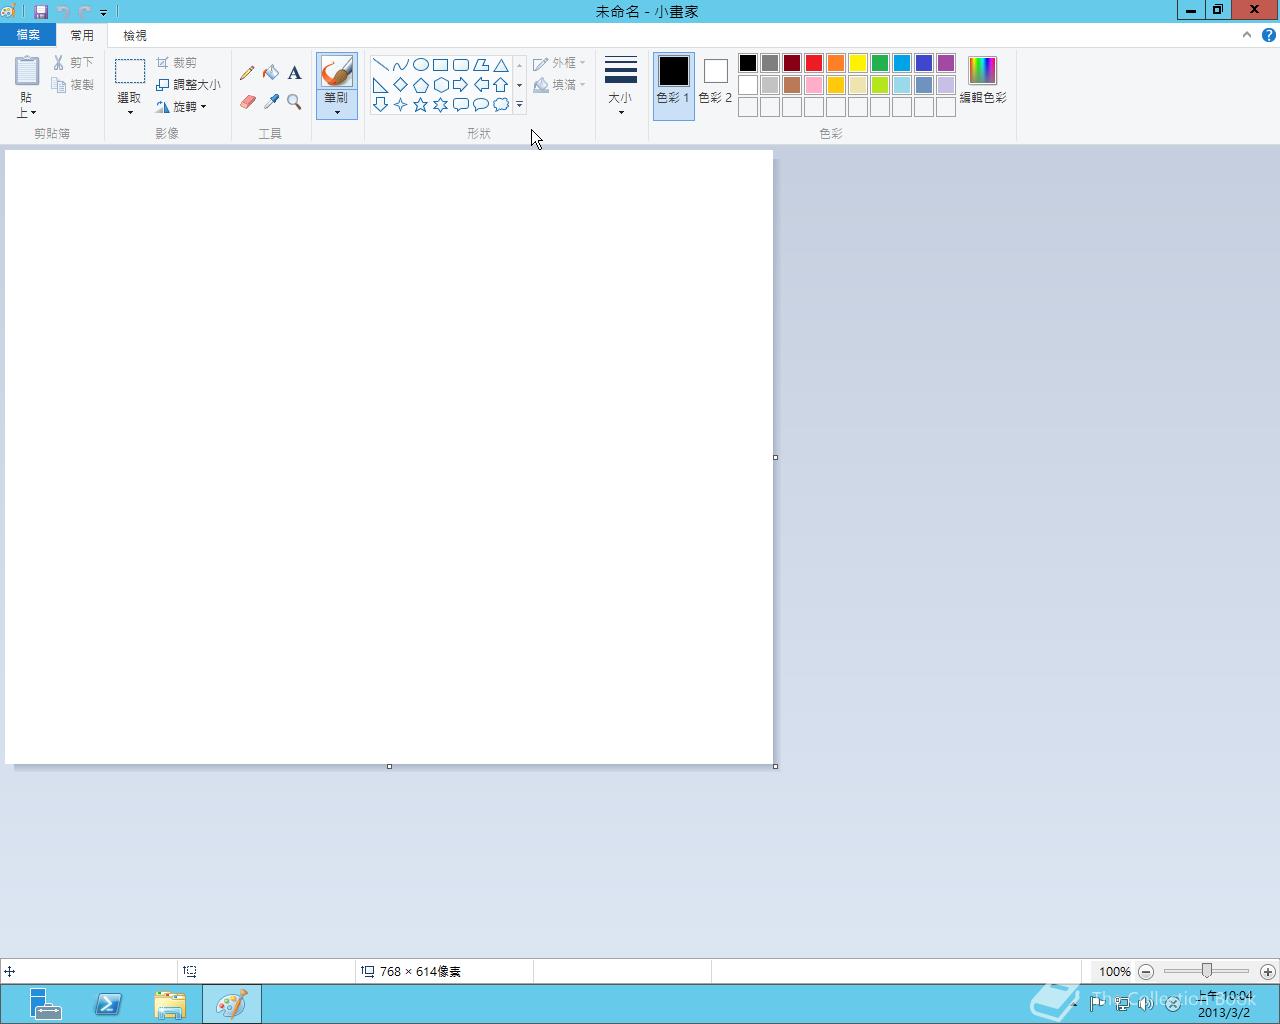This screenshot has height=1024, width=1280.
Task: Choose the Polygon shape
Action: click(480, 65)
